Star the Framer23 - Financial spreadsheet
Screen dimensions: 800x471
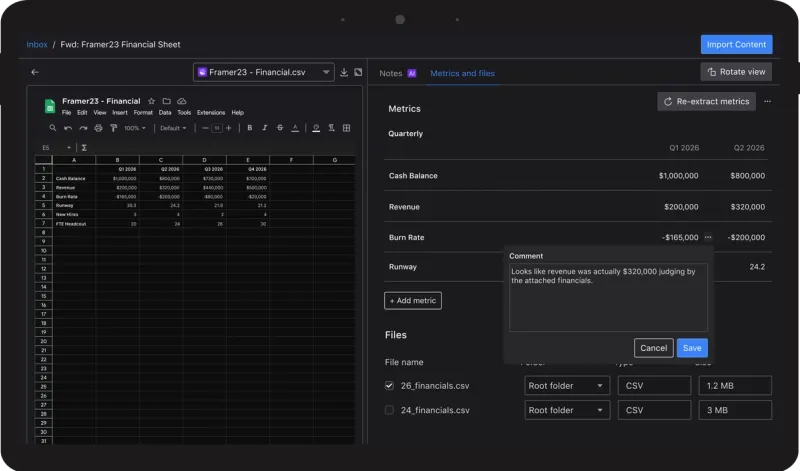pyautogui.click(x=152, y=101)
